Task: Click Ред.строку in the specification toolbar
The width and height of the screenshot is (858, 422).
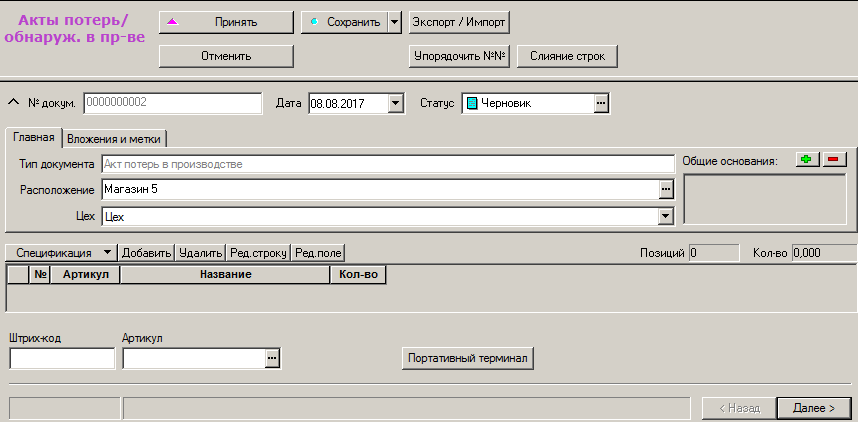Action: pyautogui.click(x=258, y=252)
